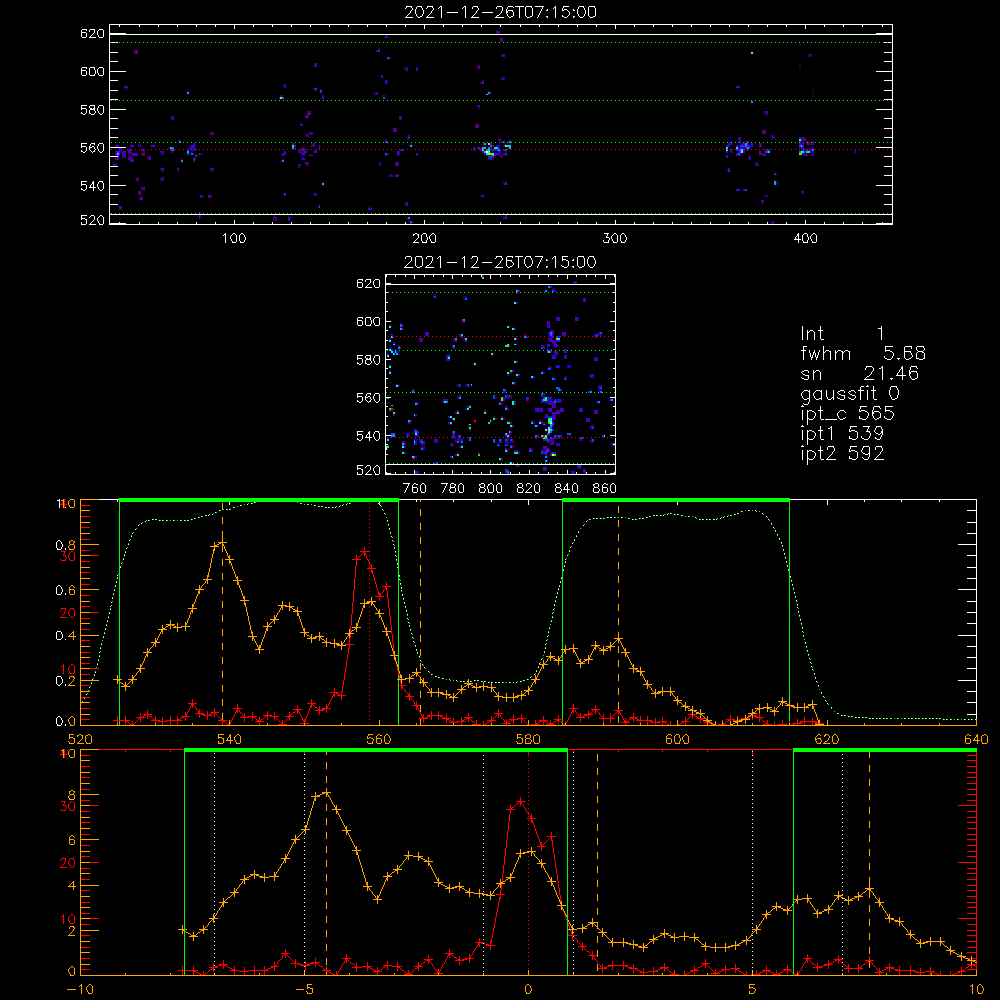This screenshot has height=1000, width=1000.
Task: Select the 'ipt1 539' readout
Action: click(x=842, y=434)
